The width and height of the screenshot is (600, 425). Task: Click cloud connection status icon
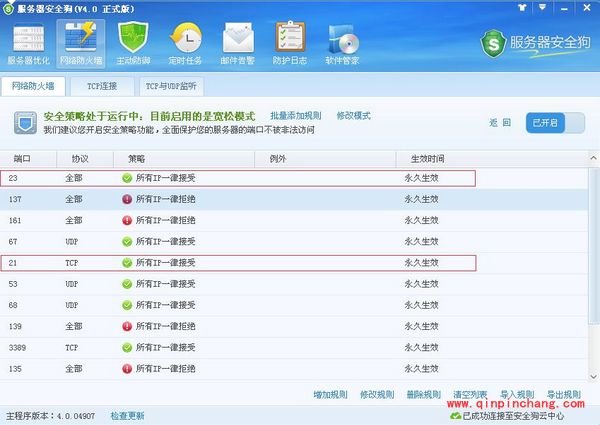pyautogui.click(x=455, y=415)
